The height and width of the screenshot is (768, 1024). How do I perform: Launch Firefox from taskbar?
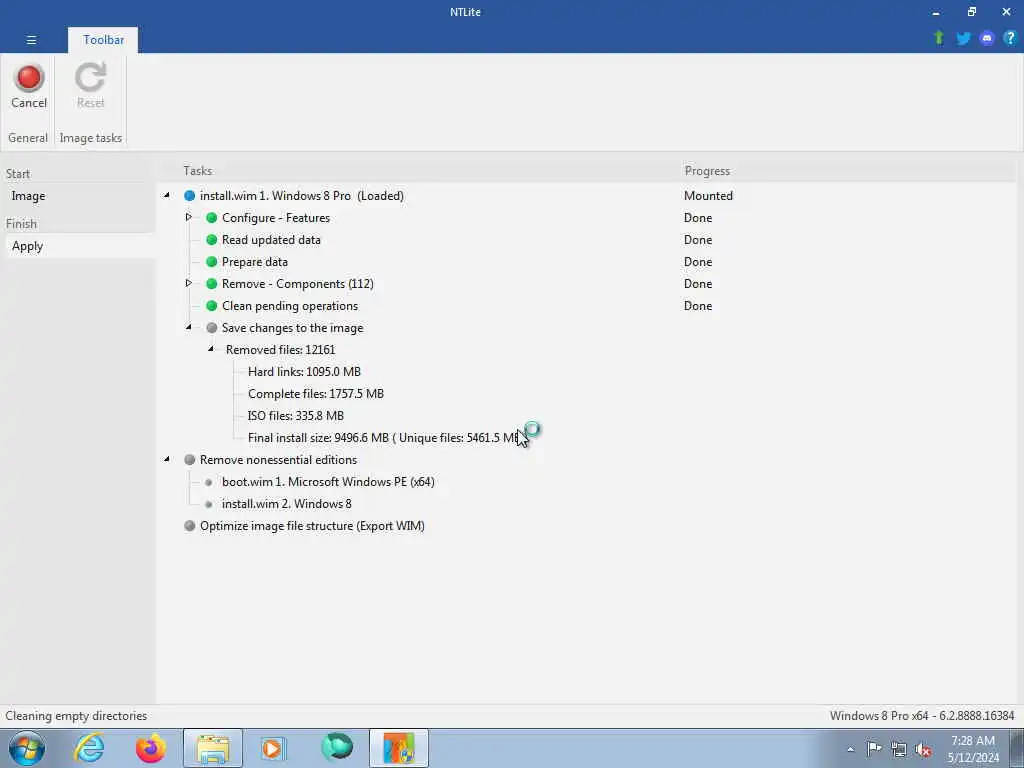151,748
